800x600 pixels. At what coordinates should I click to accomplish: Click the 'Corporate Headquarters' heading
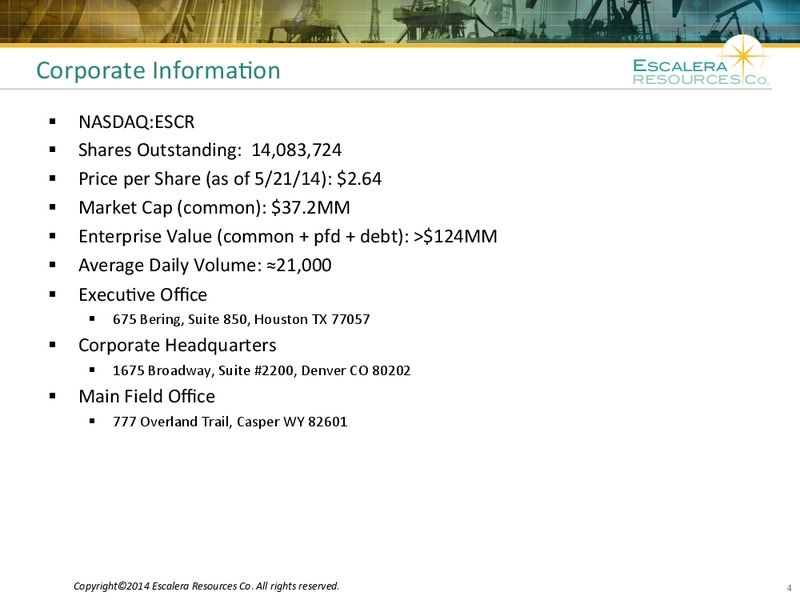(x=177, y=345)
